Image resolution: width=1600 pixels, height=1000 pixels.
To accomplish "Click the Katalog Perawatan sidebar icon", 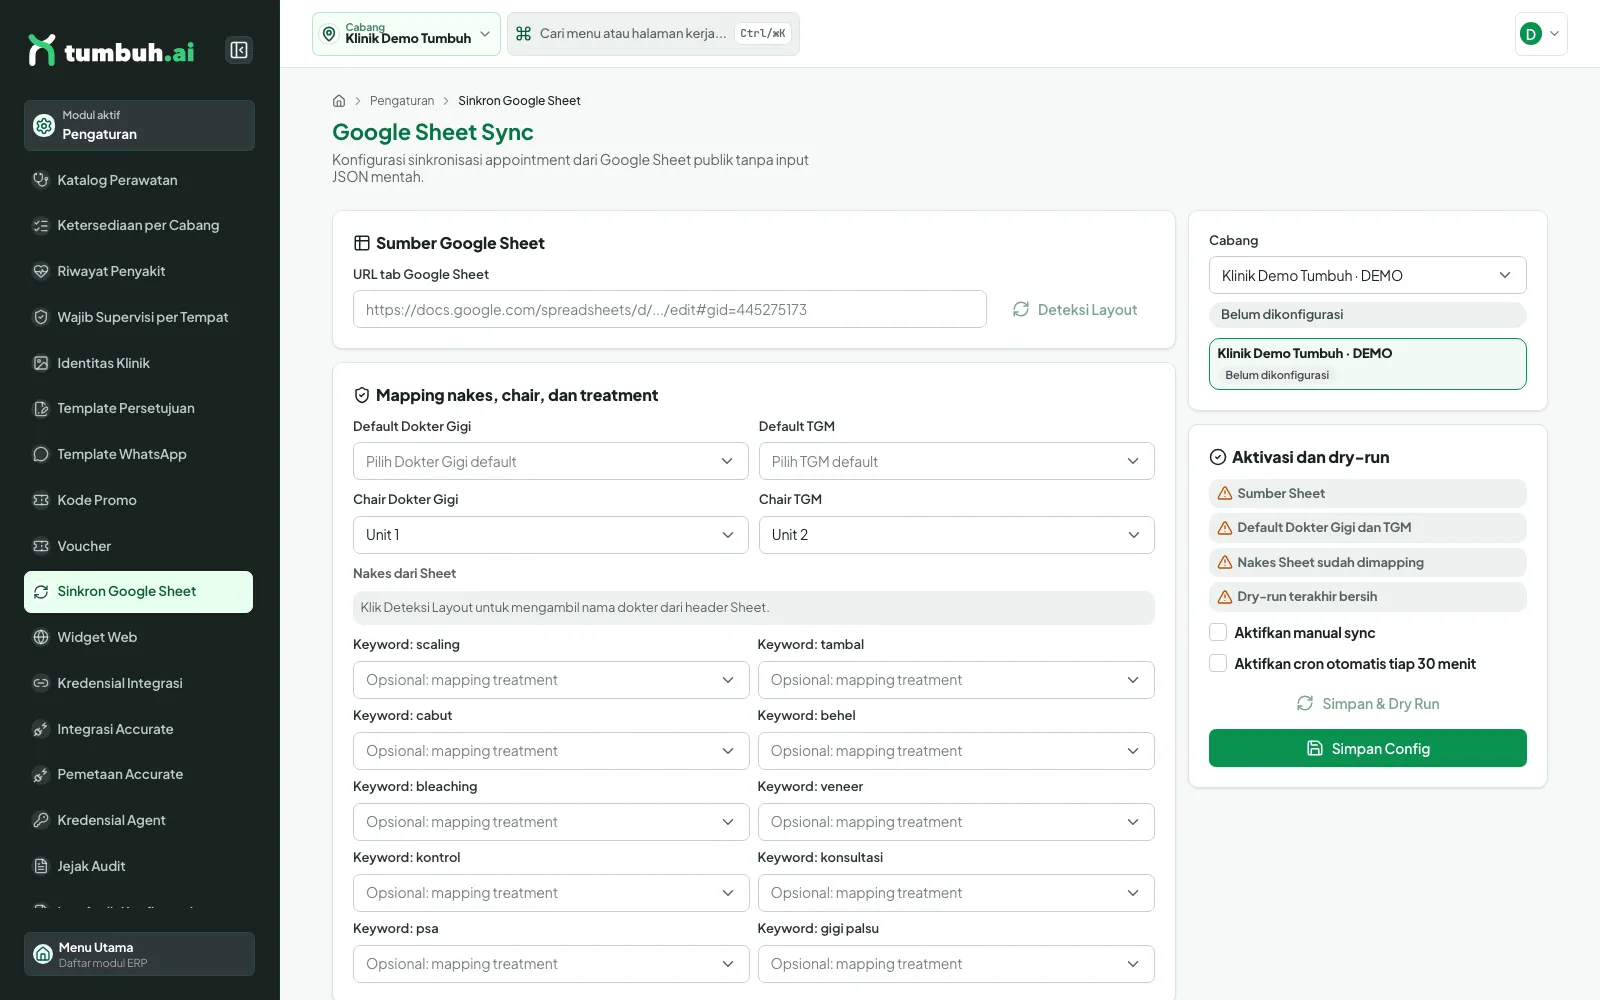I will [41, 180].
